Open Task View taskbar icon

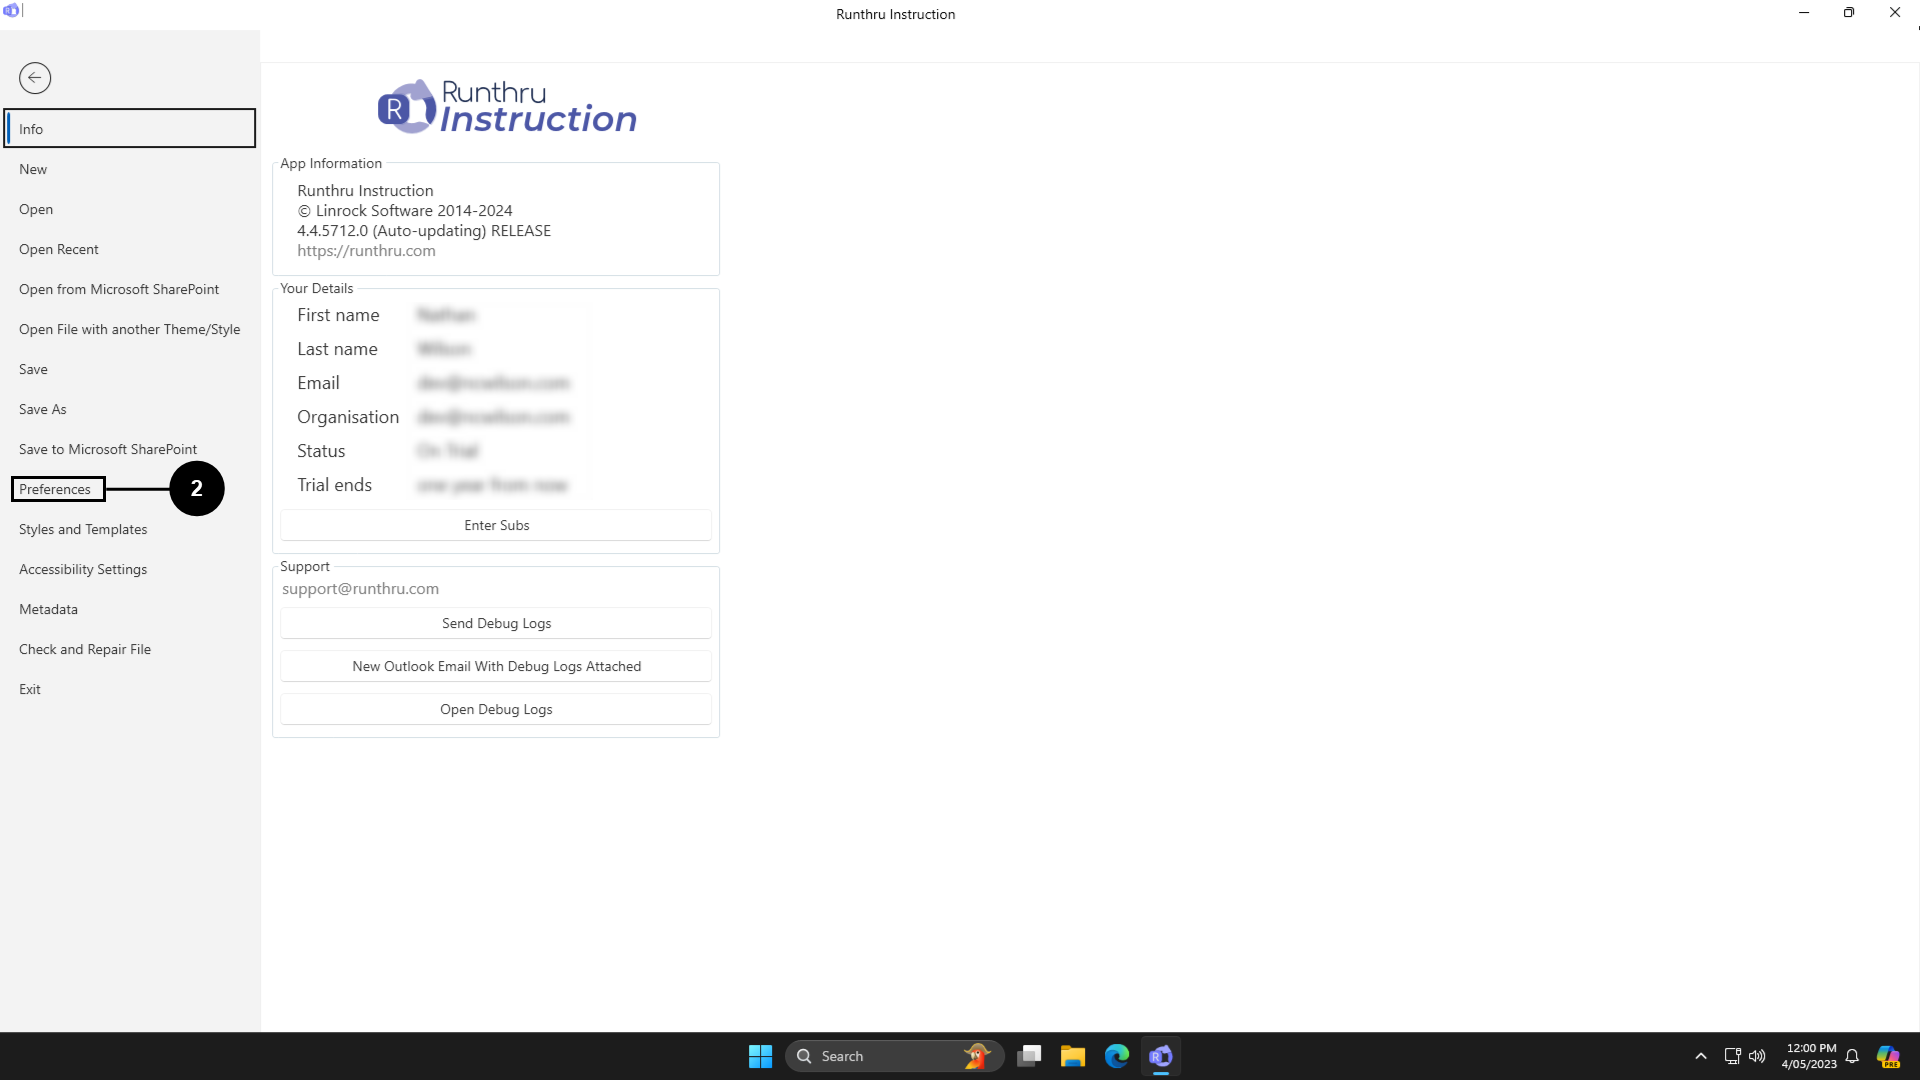[x=1029, y=1056]
